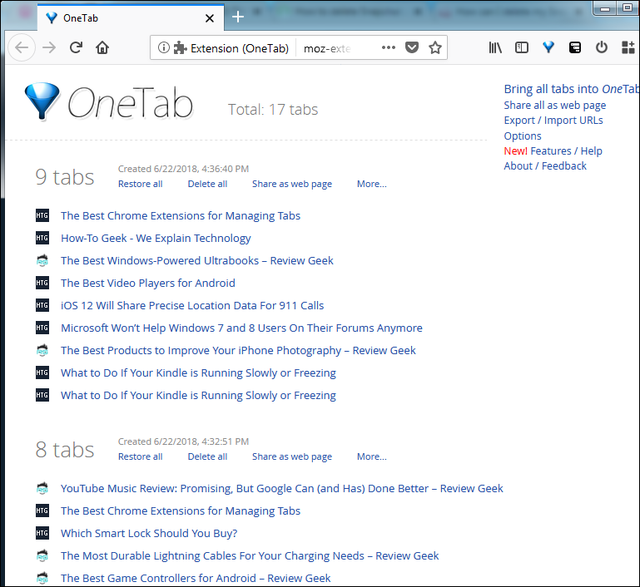Open page actions three-dots menu
This screenshot has width=640, height=587.
pyautogui.click(x=388, y=48)
